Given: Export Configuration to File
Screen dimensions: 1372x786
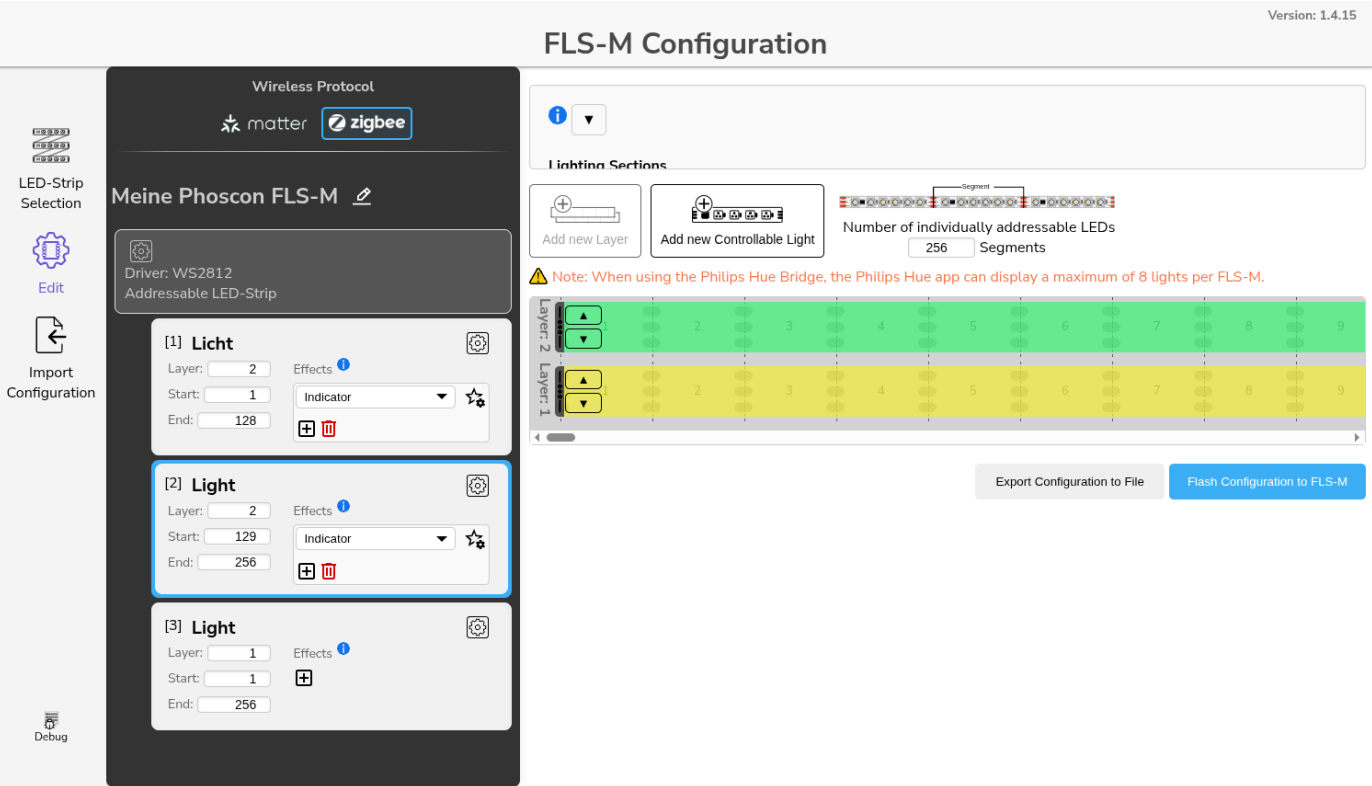Looking at the screenshot, I should coord(1069,481).
